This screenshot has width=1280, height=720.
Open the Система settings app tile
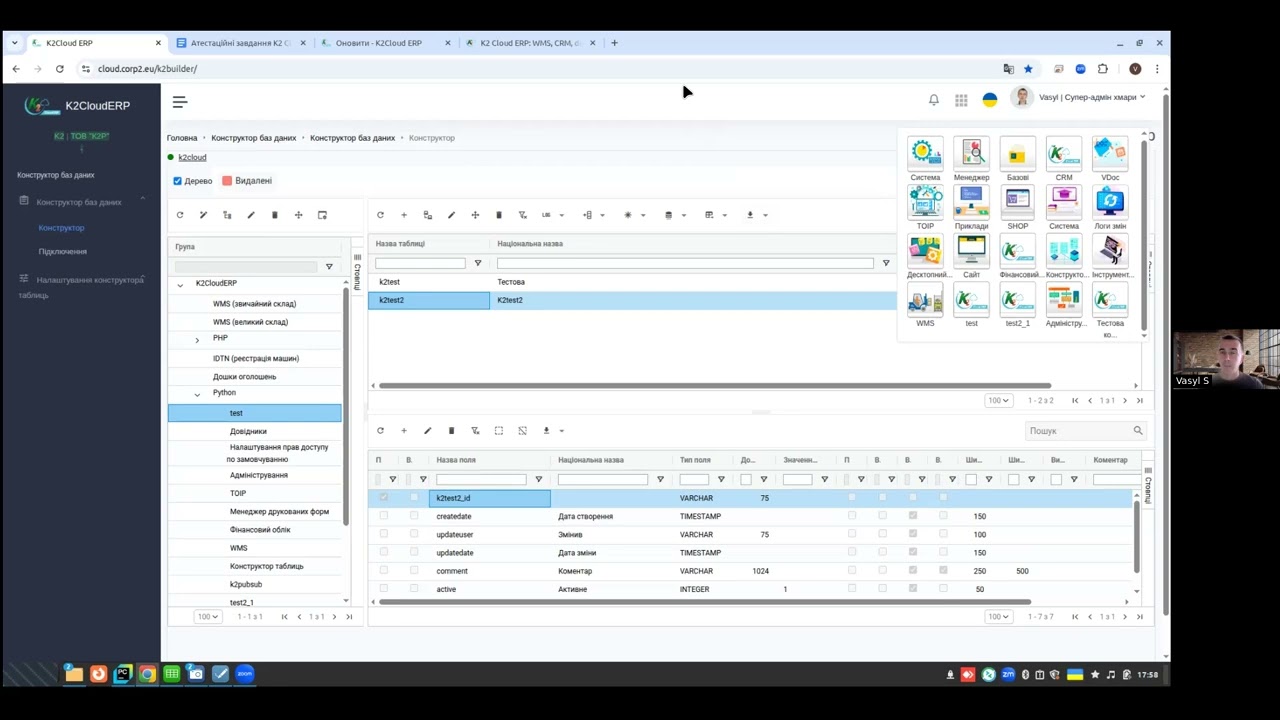925,159
